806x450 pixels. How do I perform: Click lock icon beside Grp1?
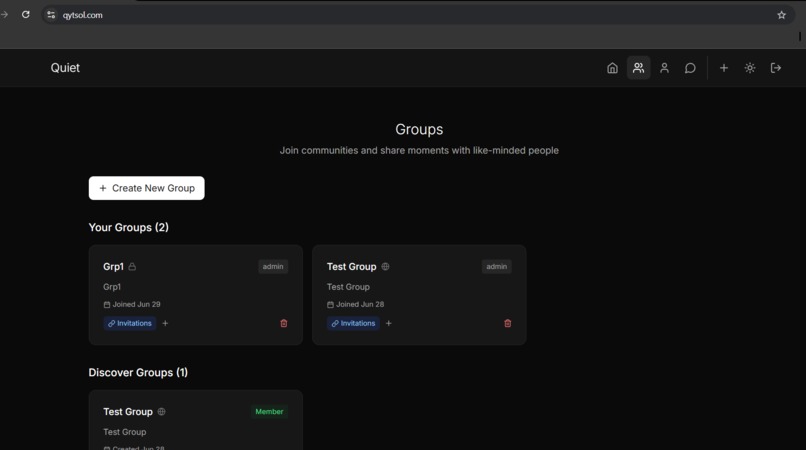pos(132,266)
